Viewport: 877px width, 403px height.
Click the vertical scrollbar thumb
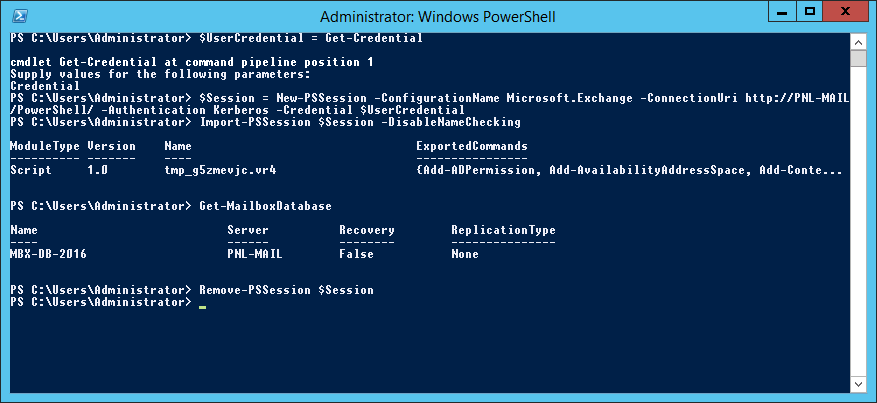858,59
